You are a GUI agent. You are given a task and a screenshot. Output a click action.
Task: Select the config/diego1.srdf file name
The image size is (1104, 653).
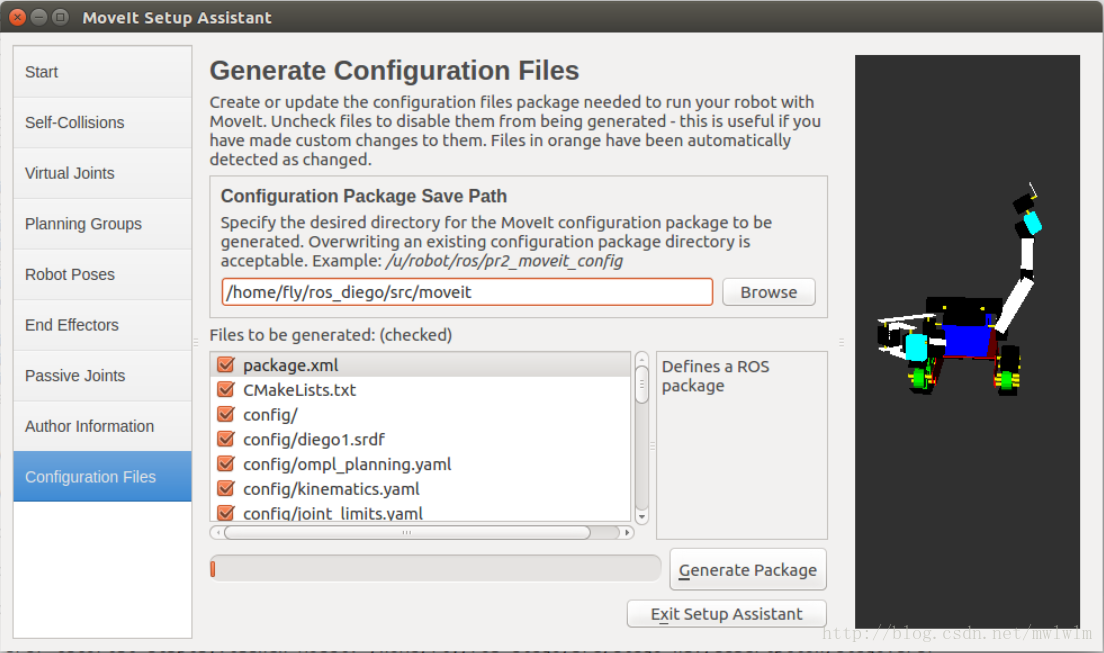pyautogui.click(x=314, y=440)
